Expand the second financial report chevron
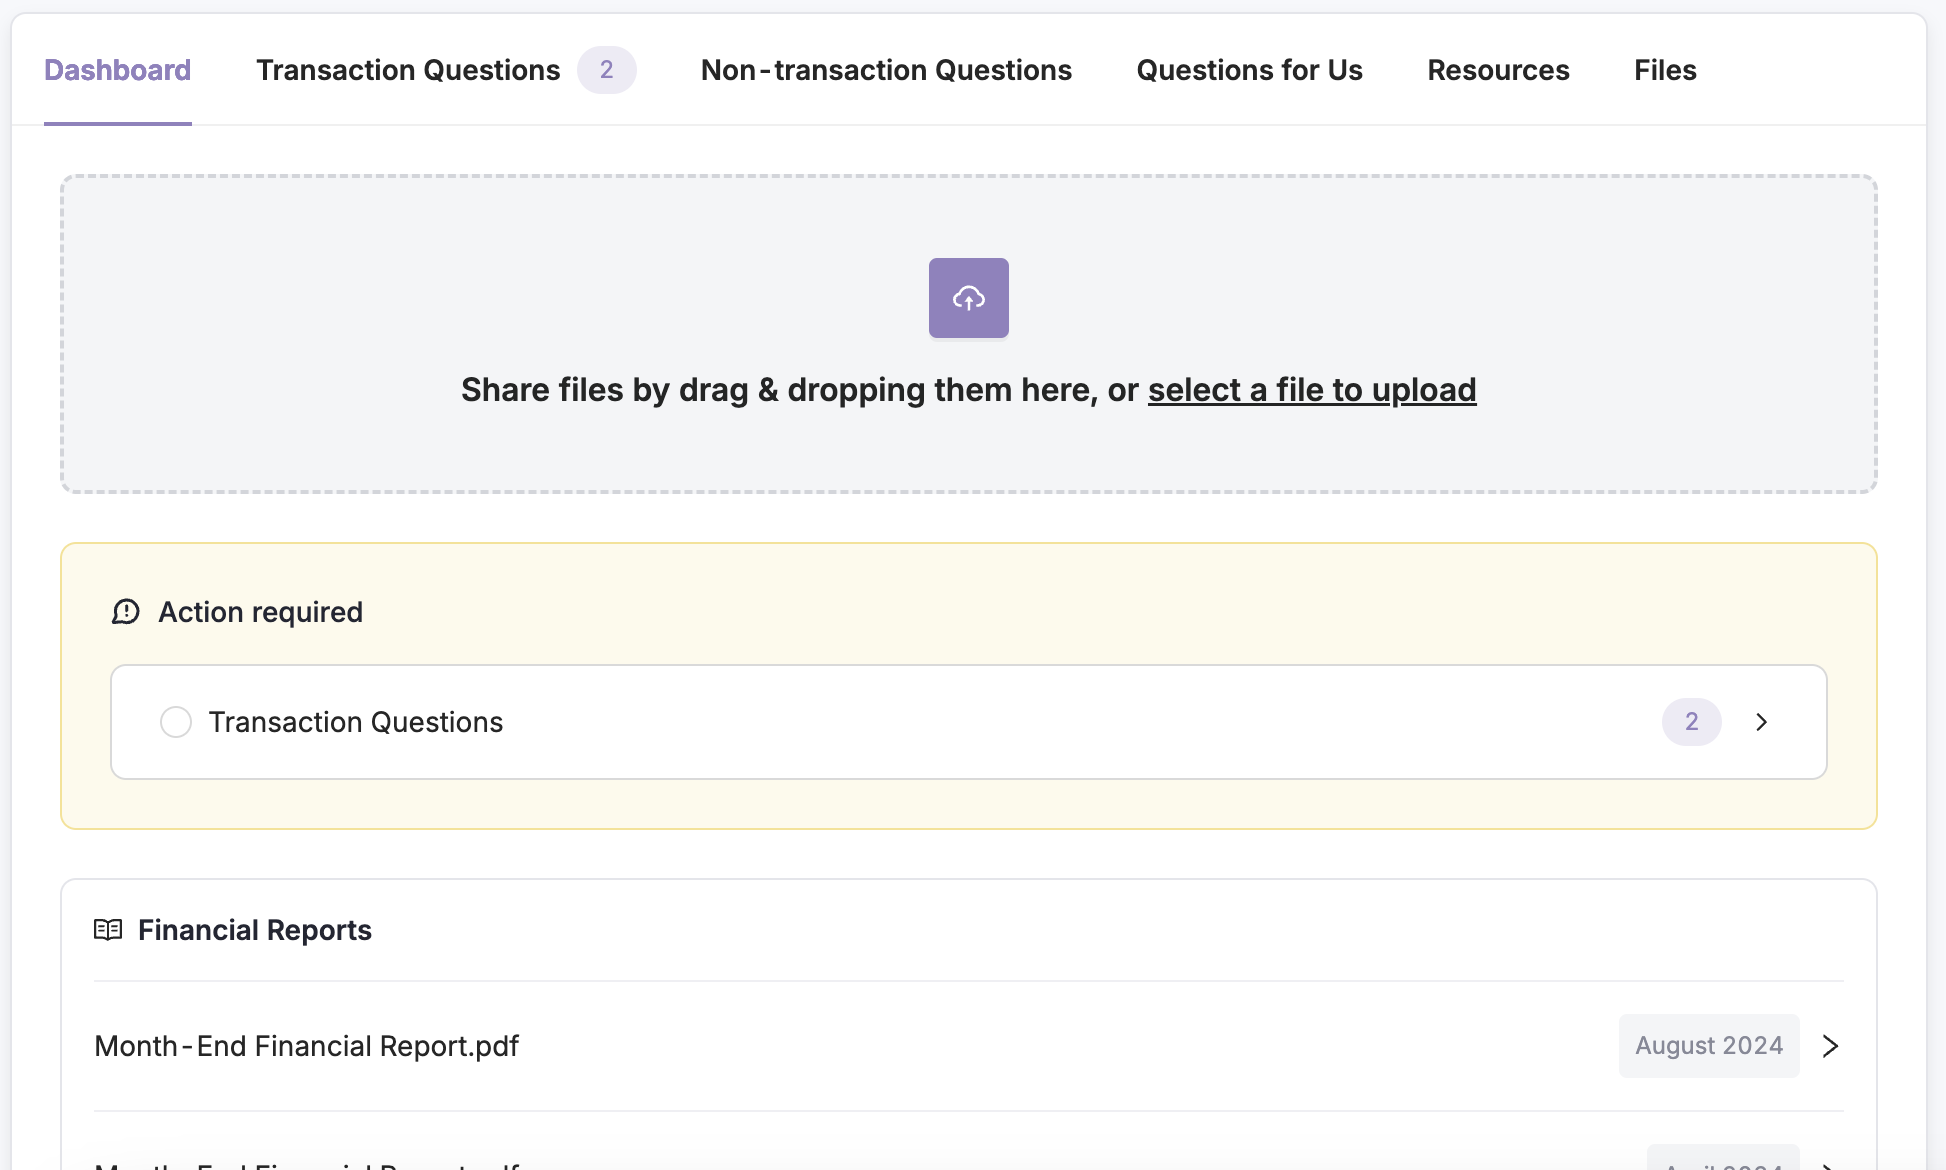1946x1170 pixels. point(1830,1165)
